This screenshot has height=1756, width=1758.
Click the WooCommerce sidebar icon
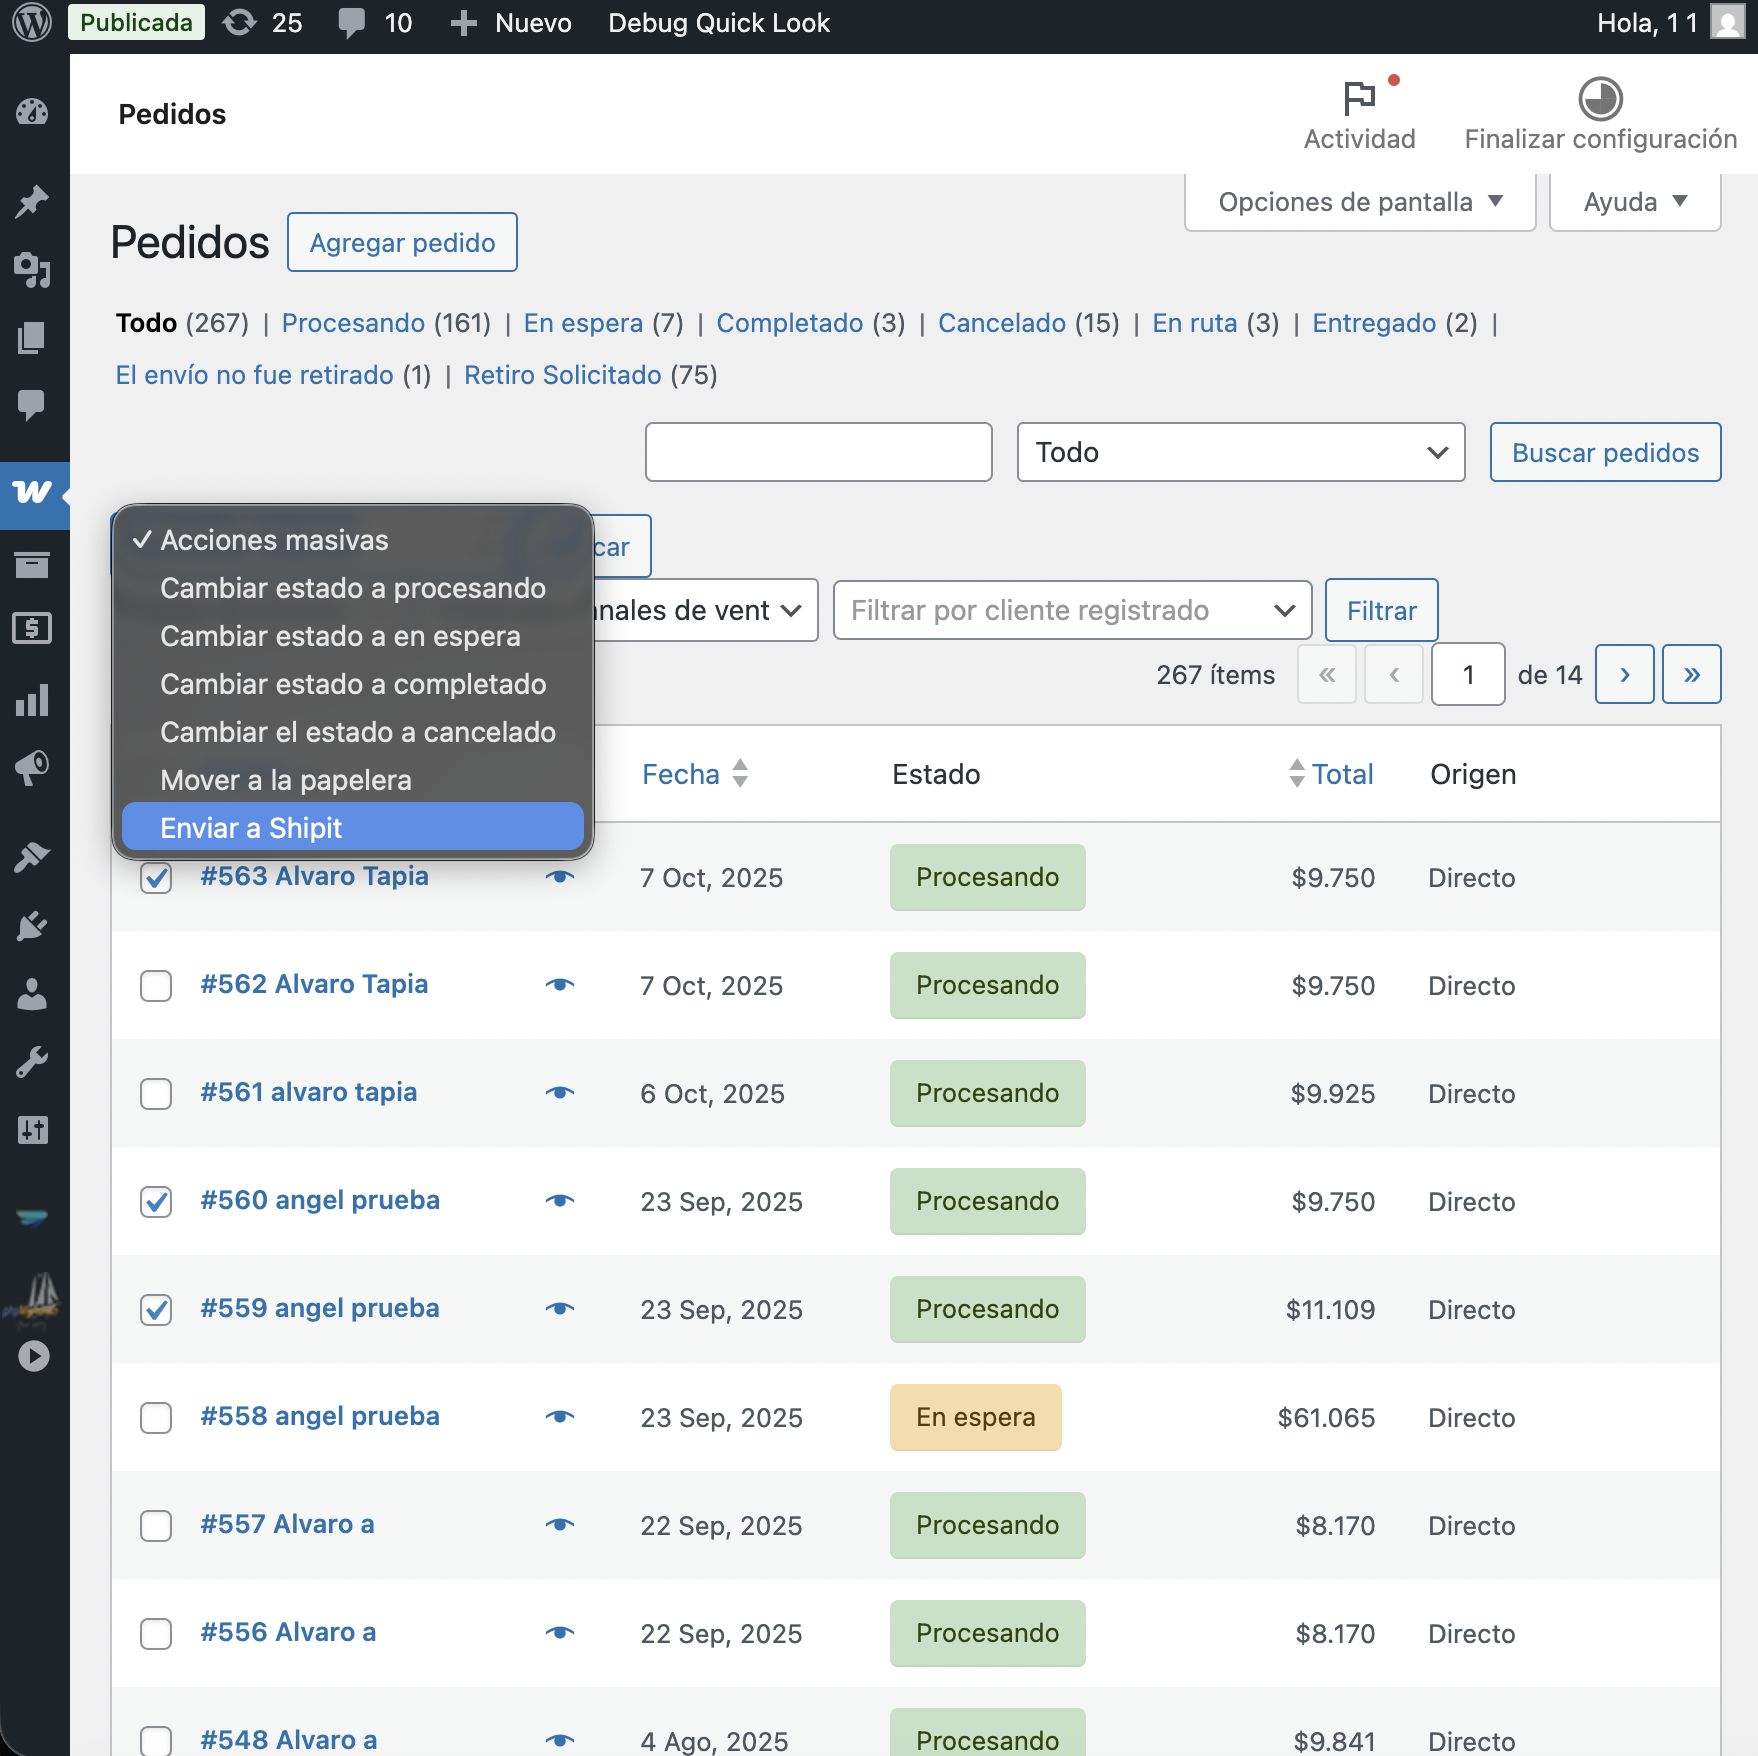click(x=32, y=492)
